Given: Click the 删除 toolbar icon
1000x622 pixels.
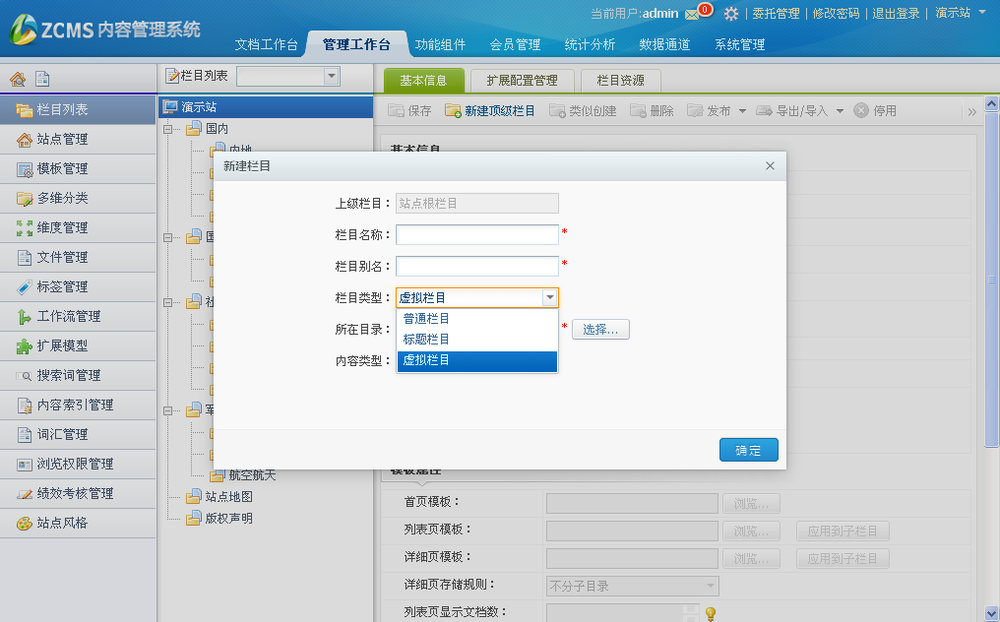Looking at the screenshot, I should tap(639, 110).
